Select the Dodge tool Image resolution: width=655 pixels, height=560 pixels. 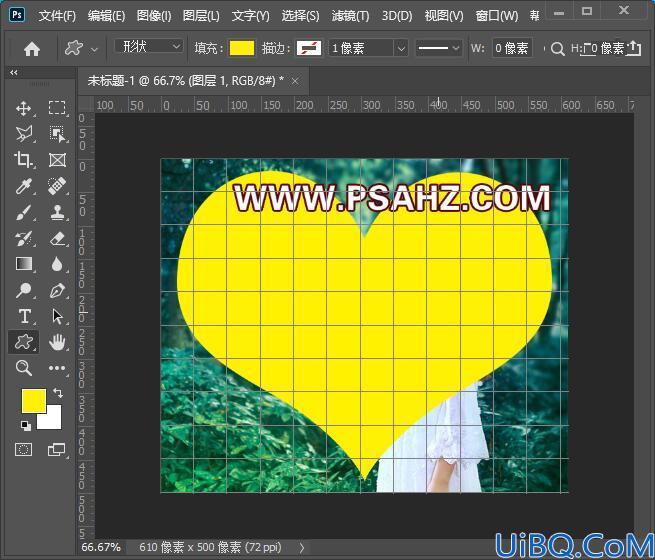pos(23,290)
